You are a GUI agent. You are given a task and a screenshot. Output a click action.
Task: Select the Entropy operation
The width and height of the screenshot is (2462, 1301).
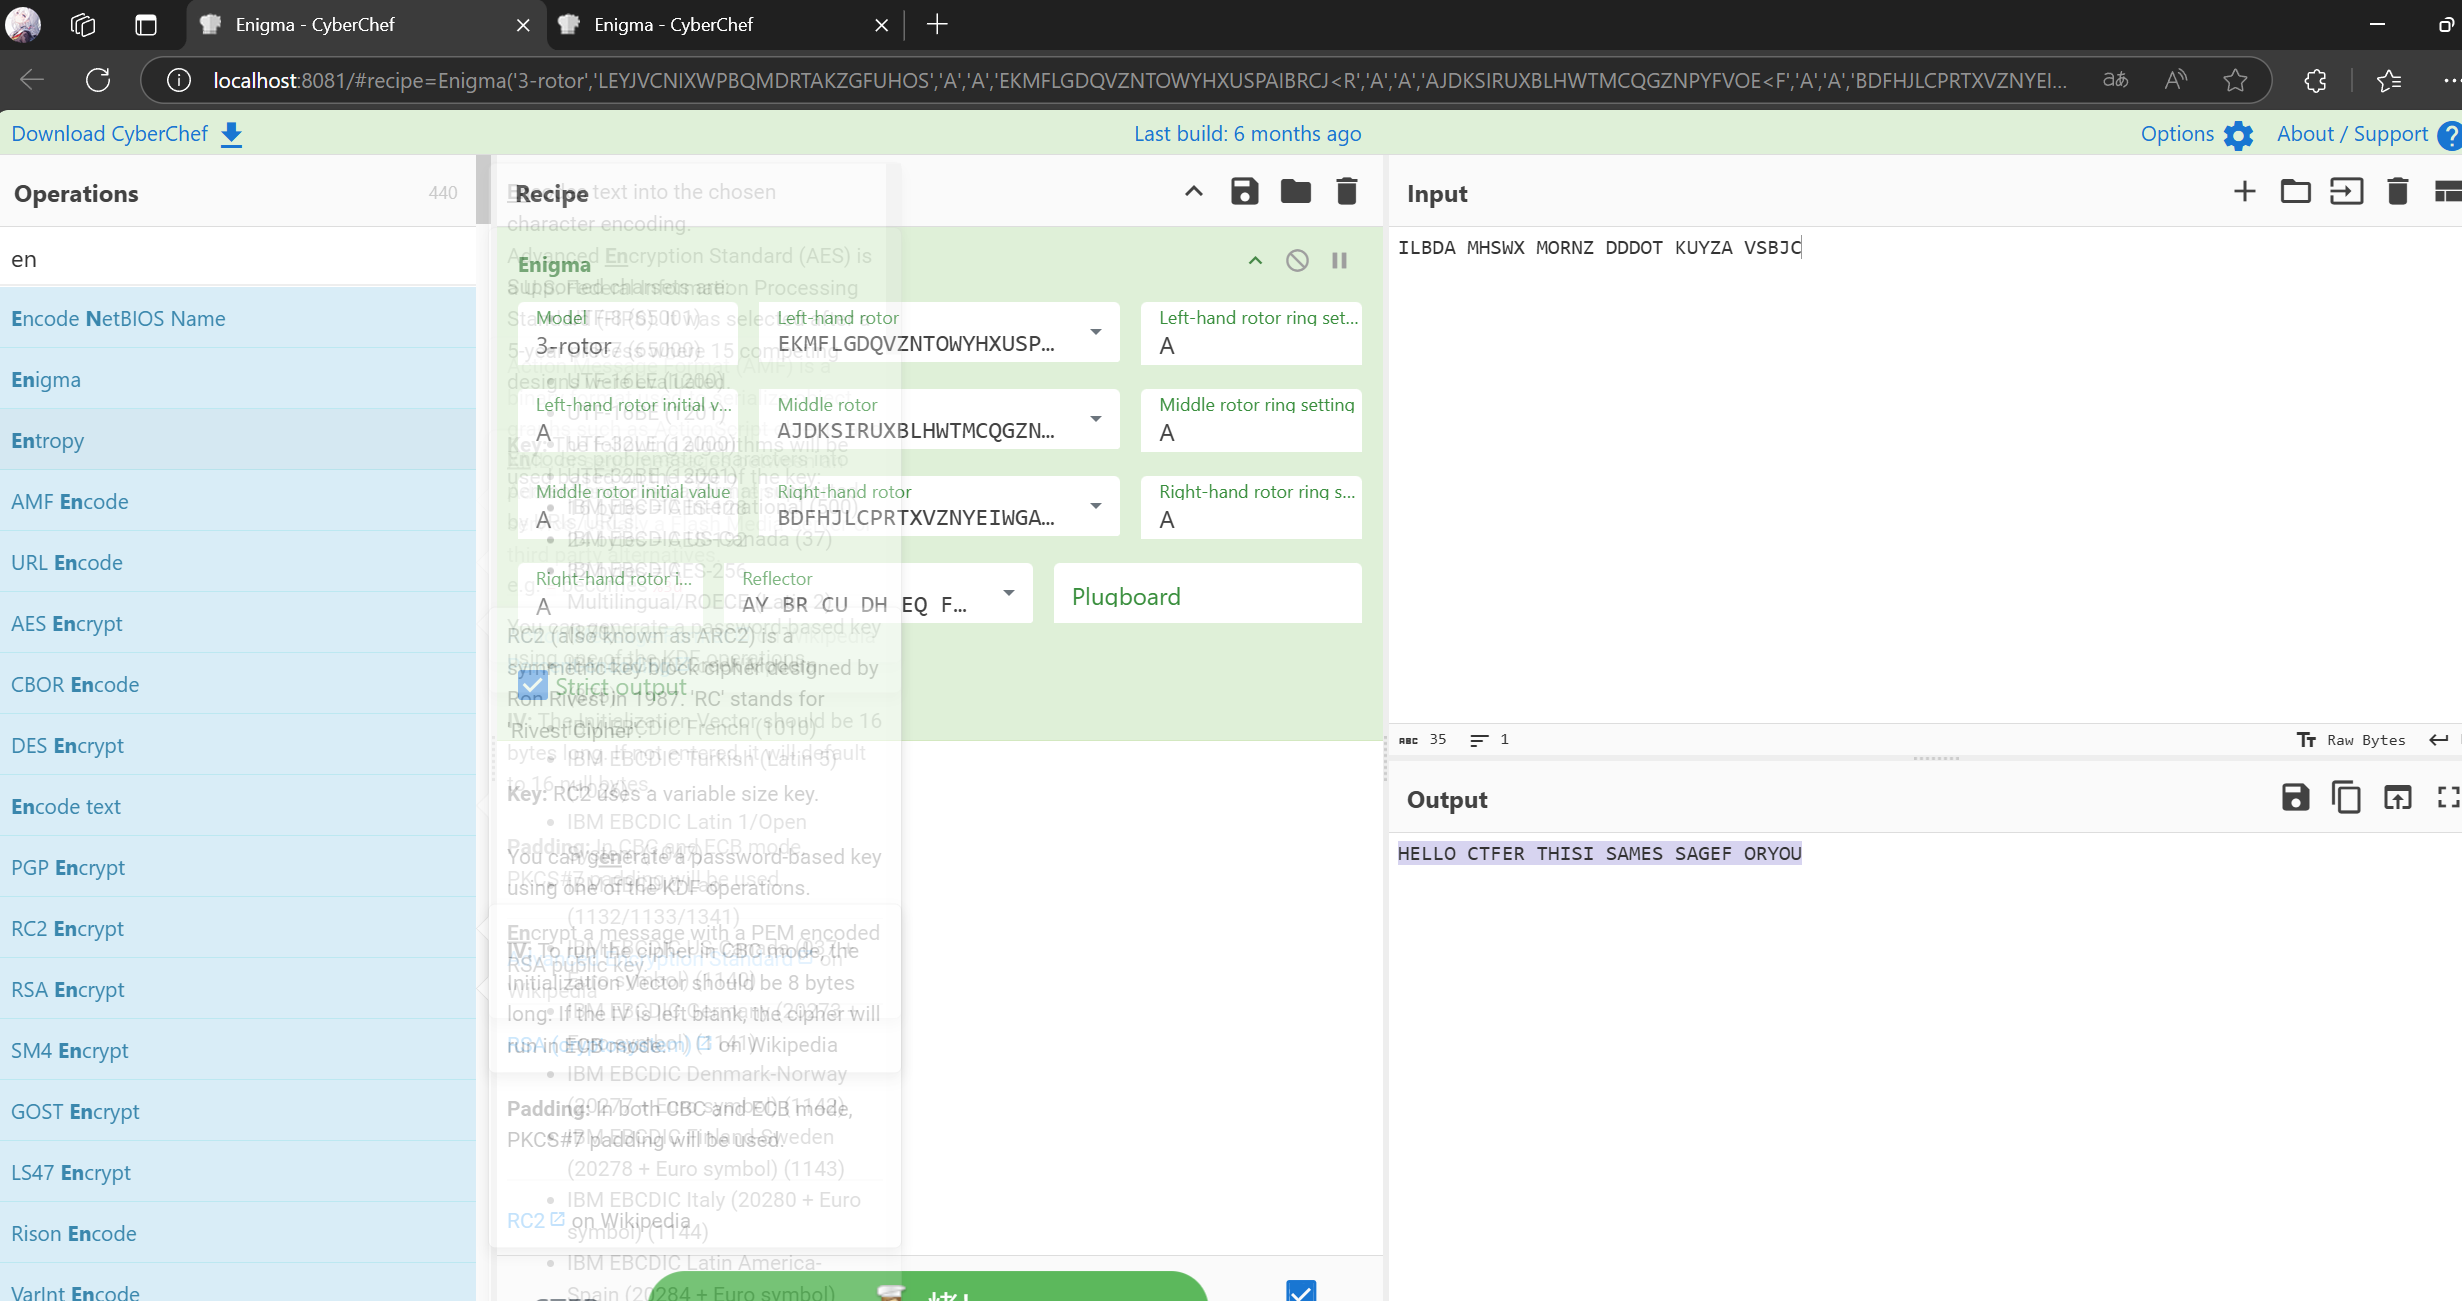[x=238, y=440]
